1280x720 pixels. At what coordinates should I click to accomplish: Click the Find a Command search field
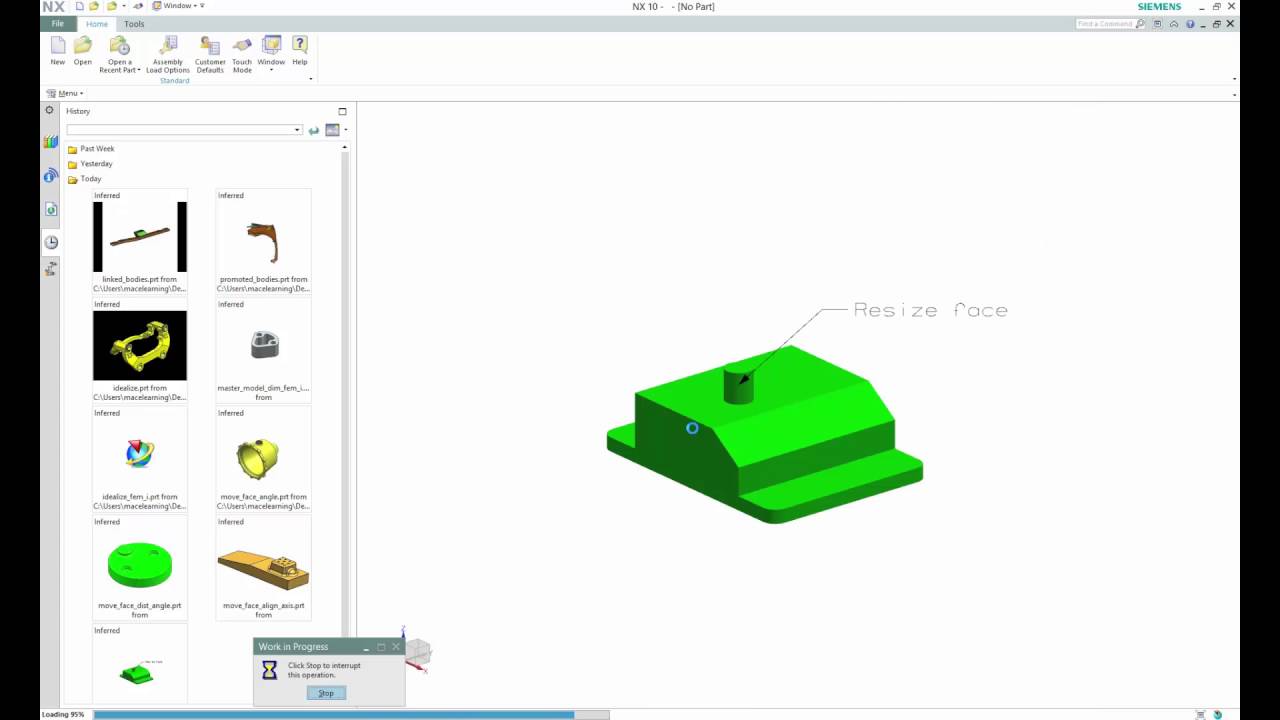coord(1105,24)
